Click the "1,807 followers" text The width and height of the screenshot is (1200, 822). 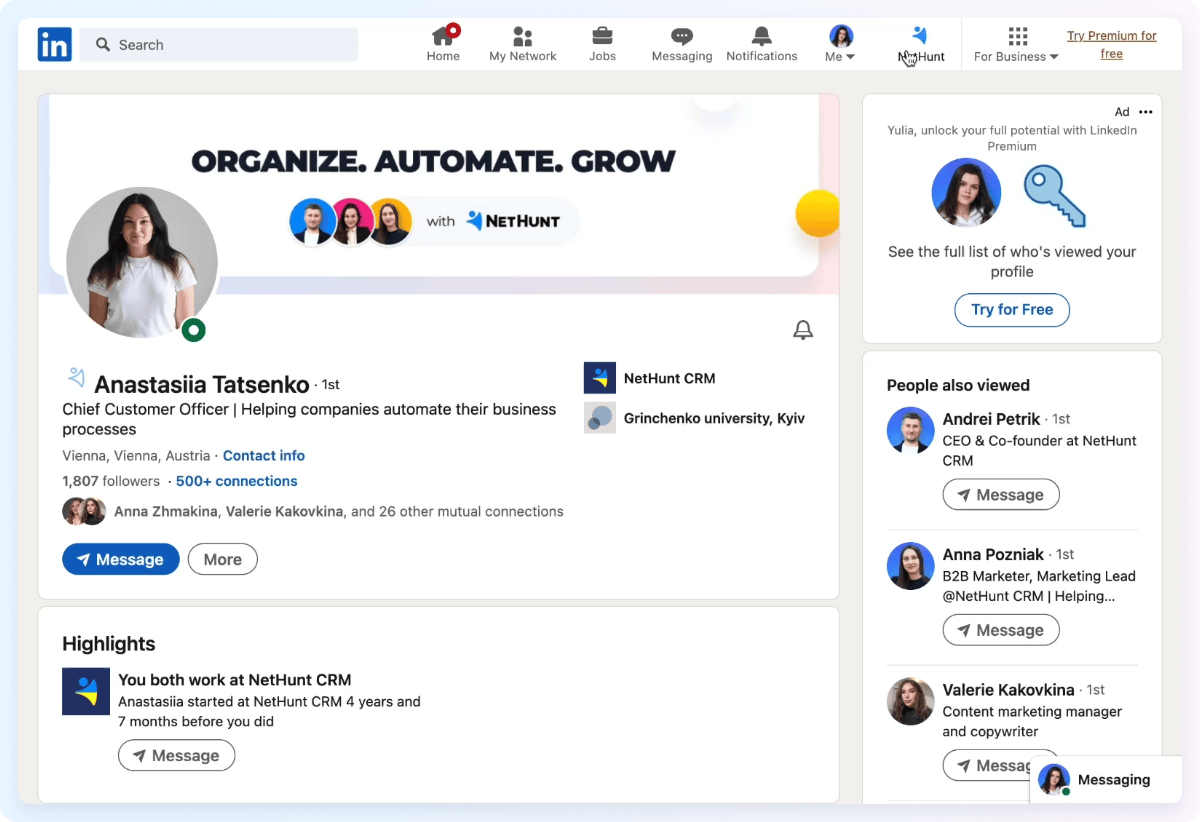coord(111,481)
